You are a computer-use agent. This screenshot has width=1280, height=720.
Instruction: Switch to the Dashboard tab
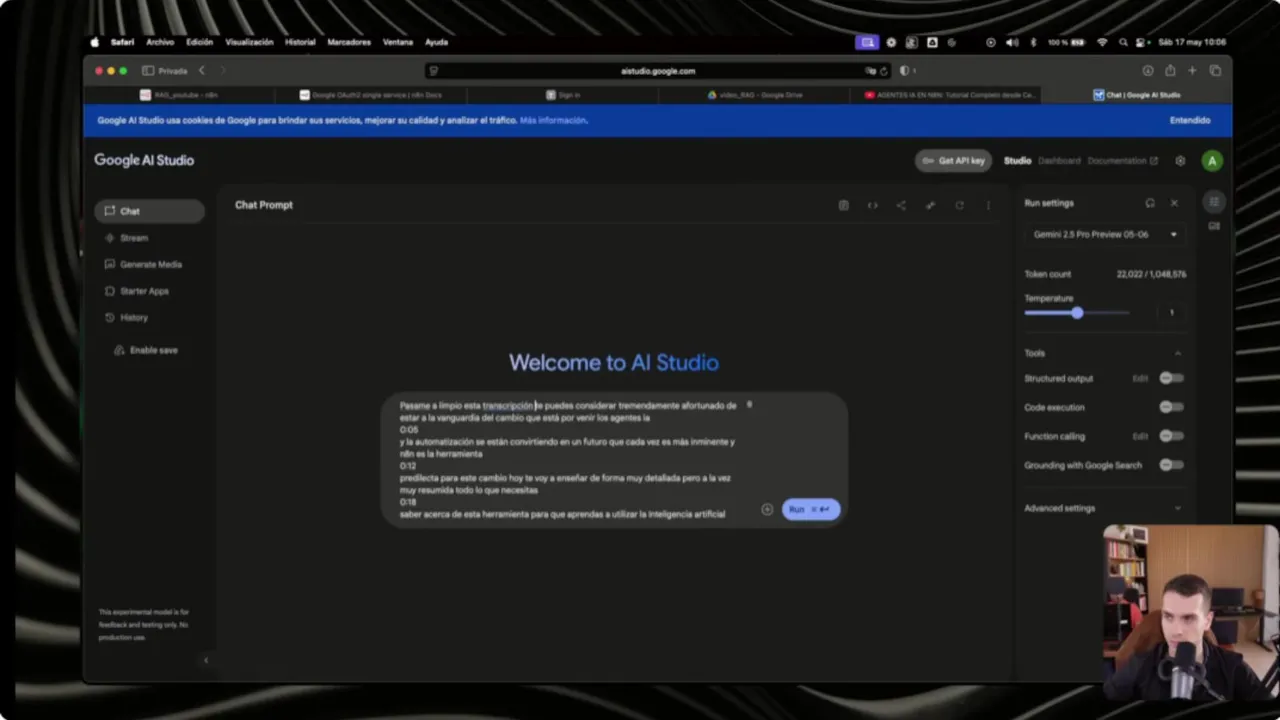coord(1059,161)
